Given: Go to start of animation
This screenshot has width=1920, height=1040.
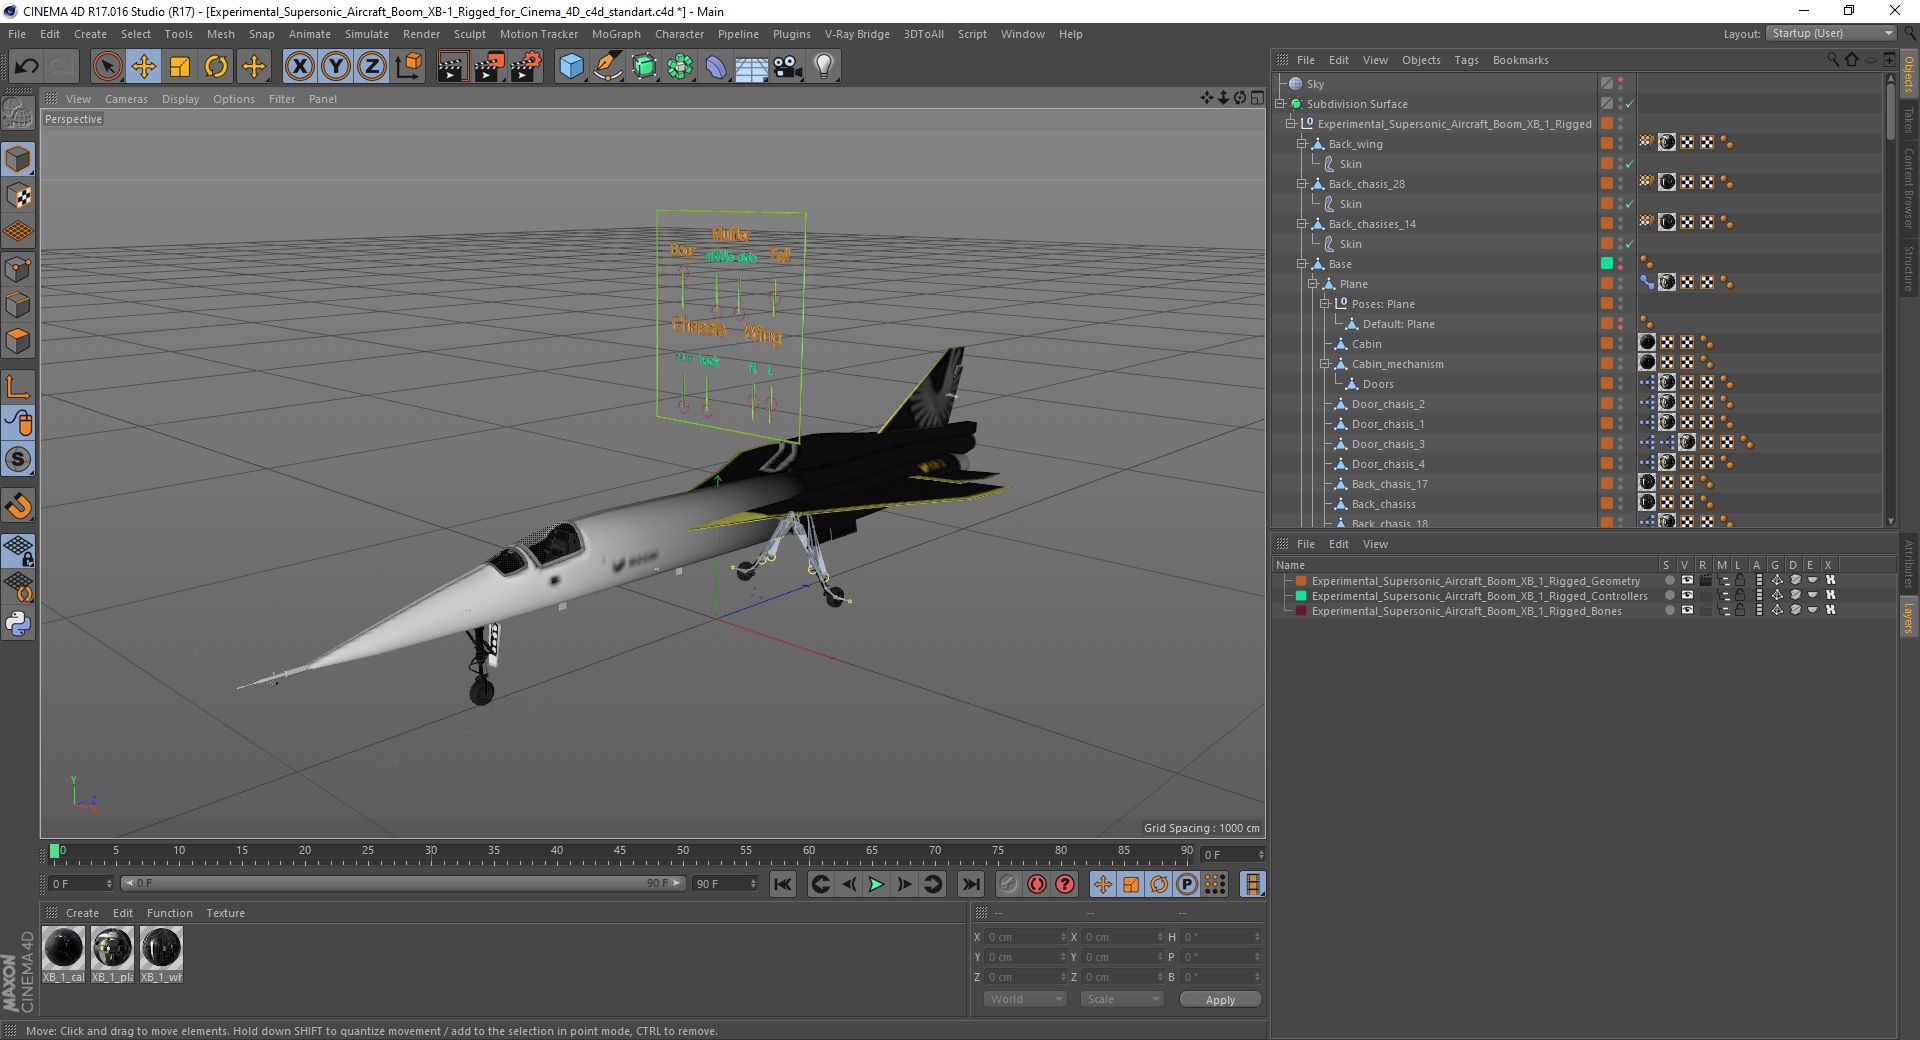Looking at the screenshot, I should [x=783, y=884].
